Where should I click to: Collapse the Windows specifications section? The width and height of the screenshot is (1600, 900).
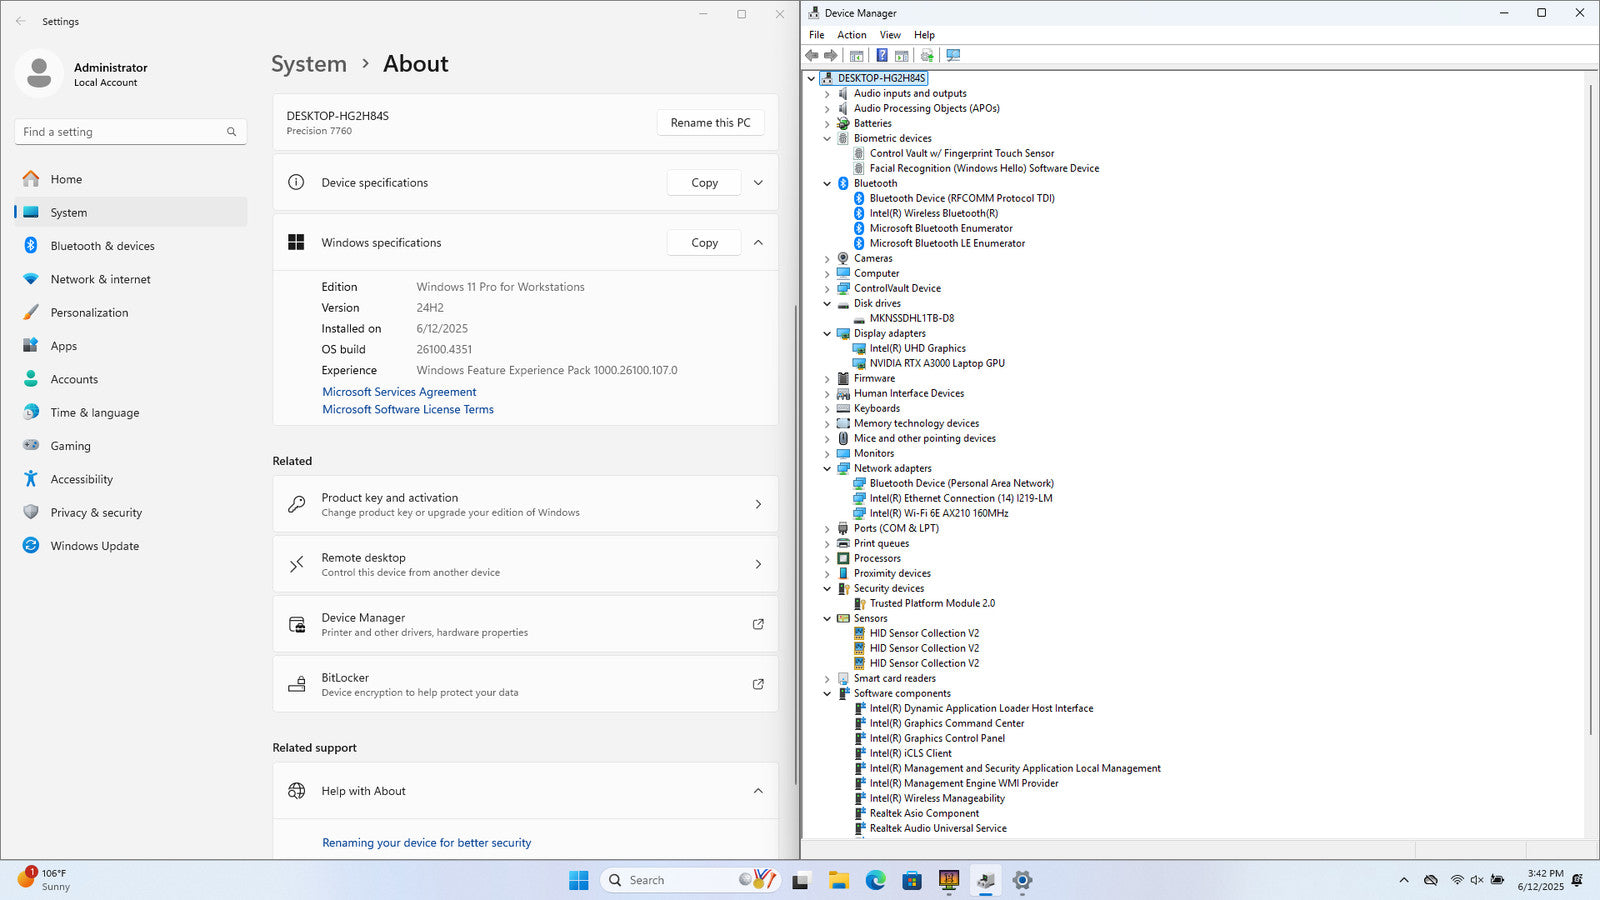(x=758, y=242)
